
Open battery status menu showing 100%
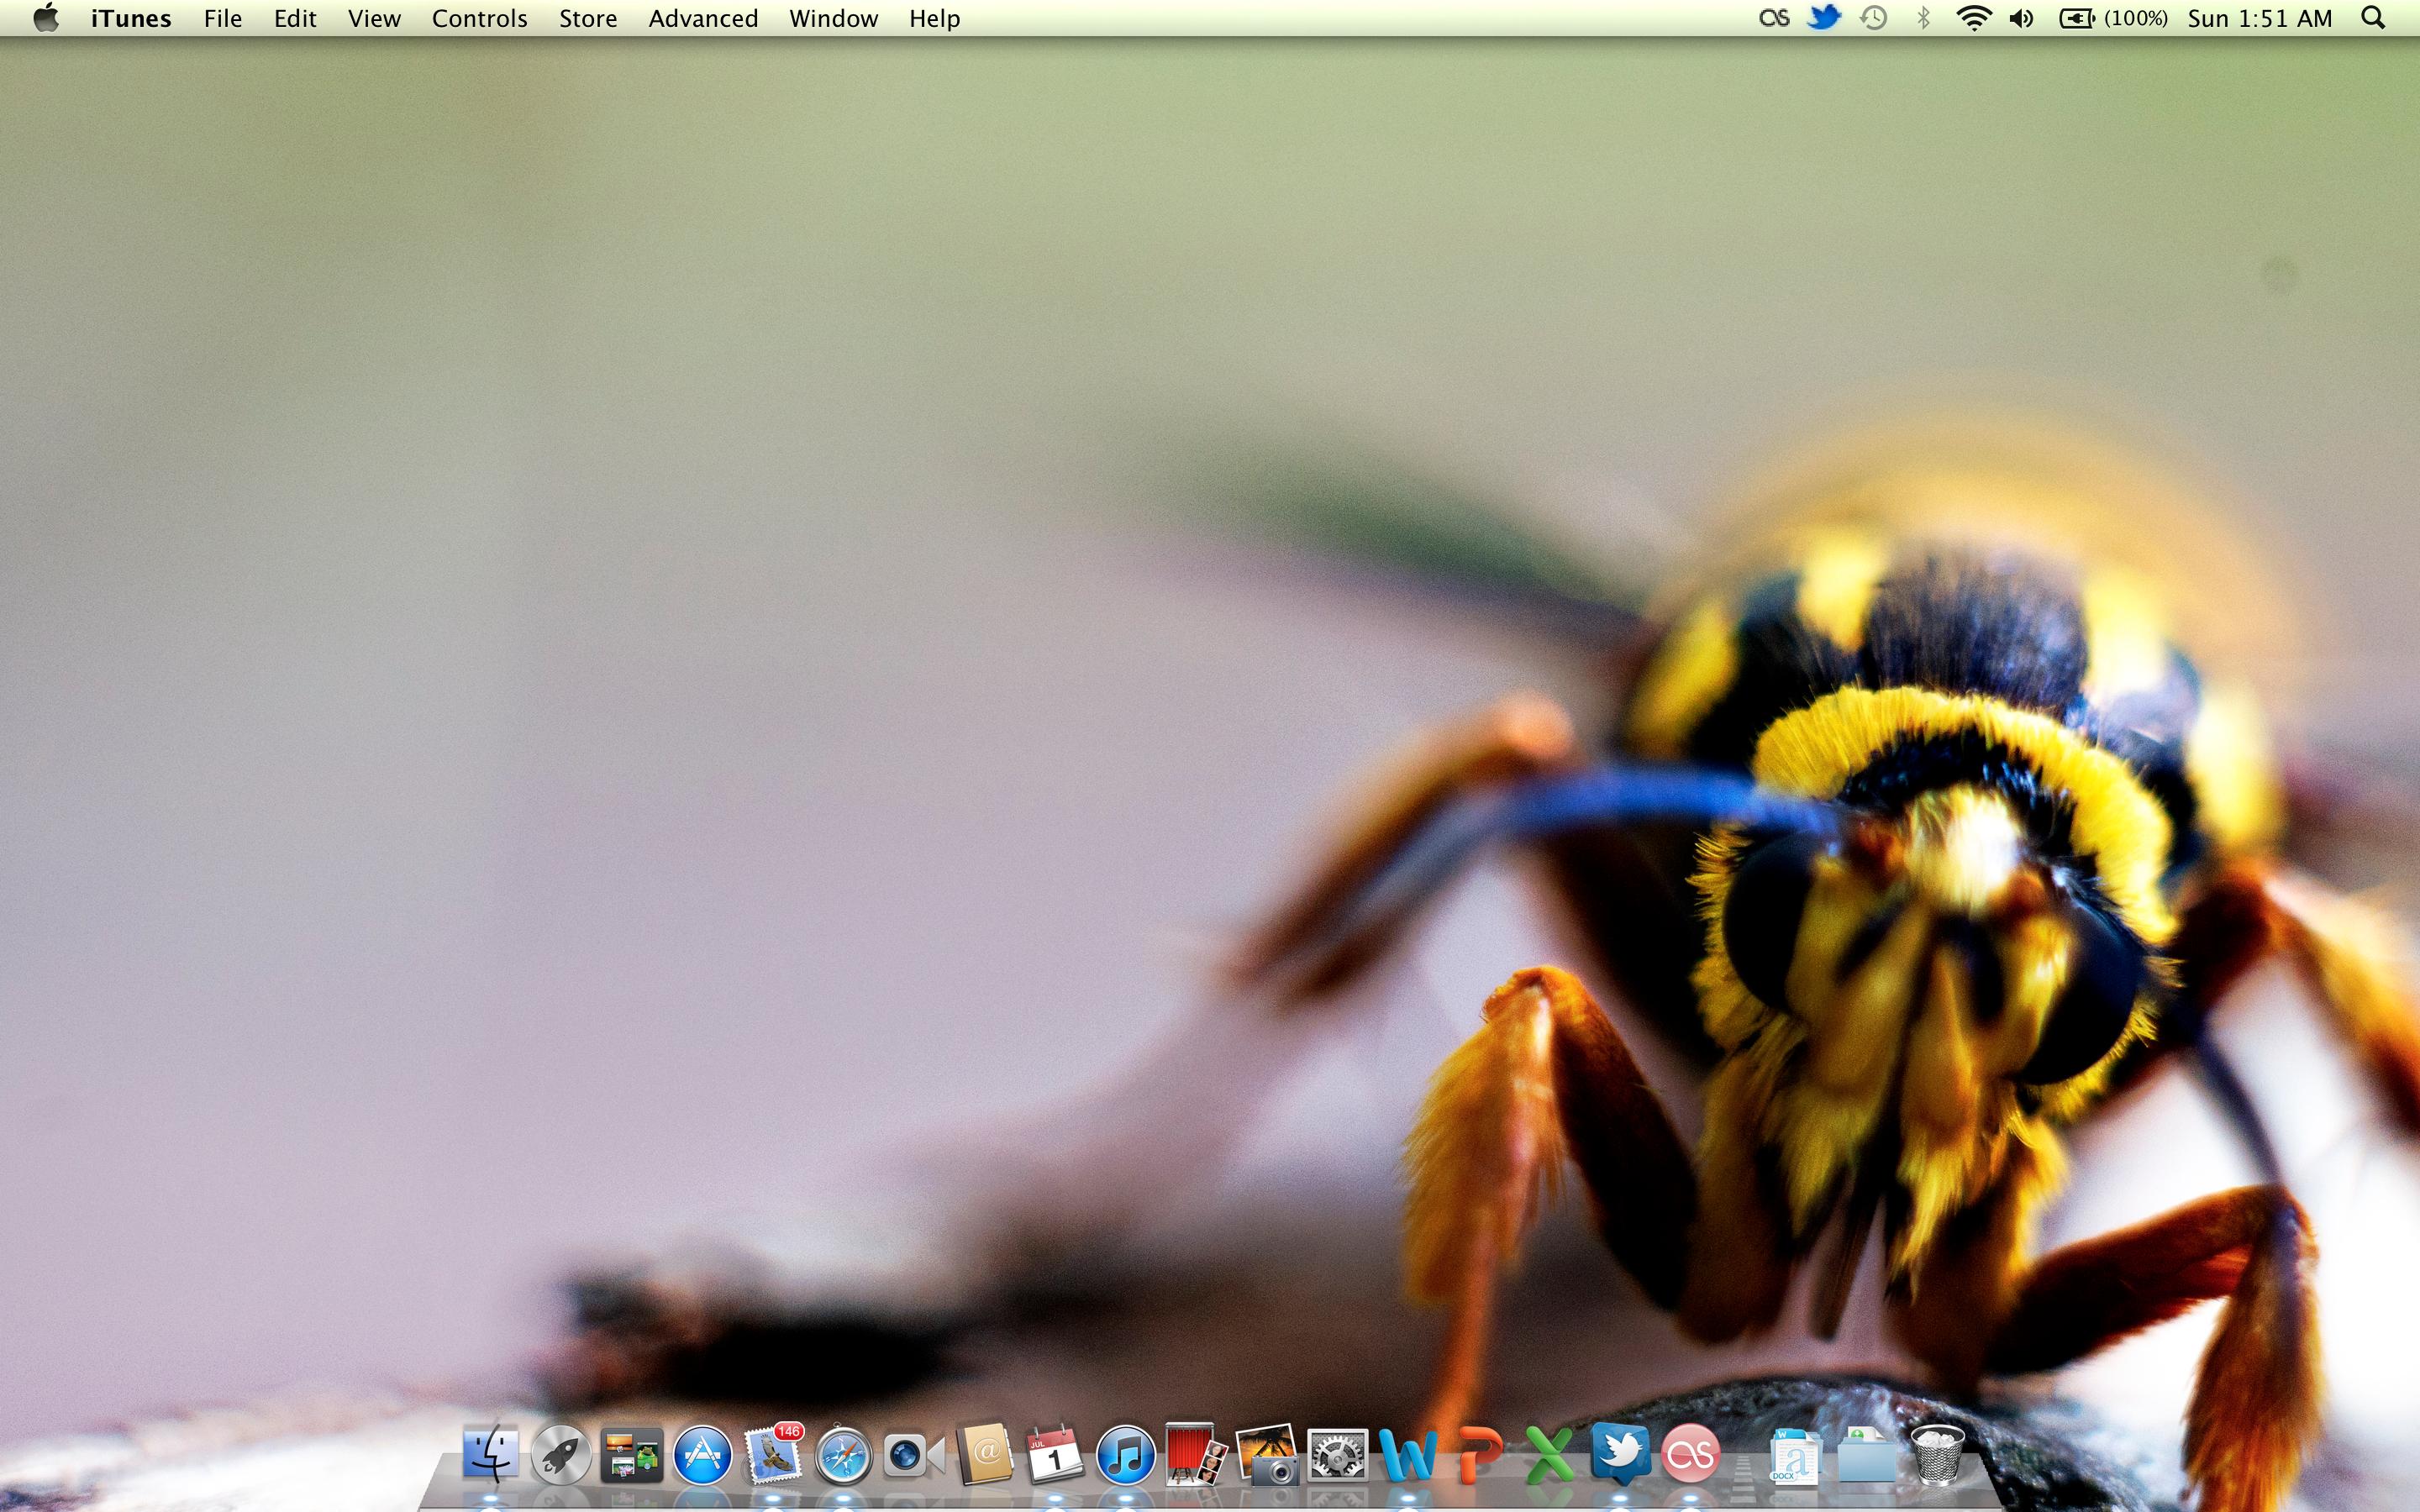pyautogui.click(x=2113, y=18)
